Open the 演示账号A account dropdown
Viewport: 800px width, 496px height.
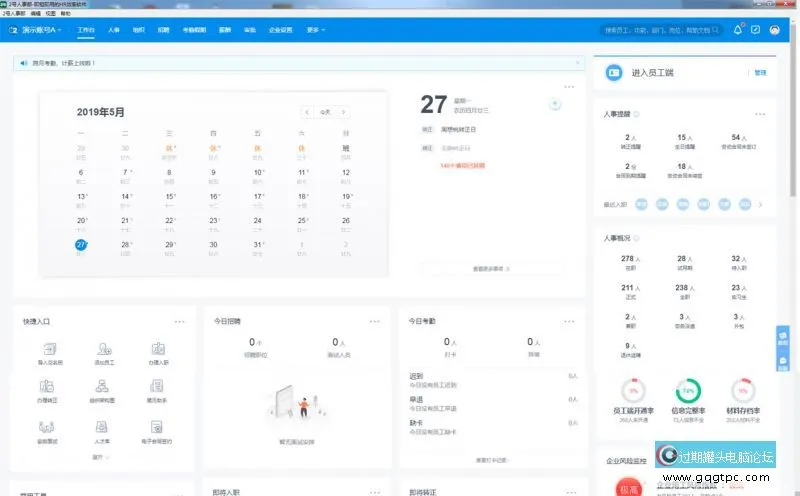[41, 30]
